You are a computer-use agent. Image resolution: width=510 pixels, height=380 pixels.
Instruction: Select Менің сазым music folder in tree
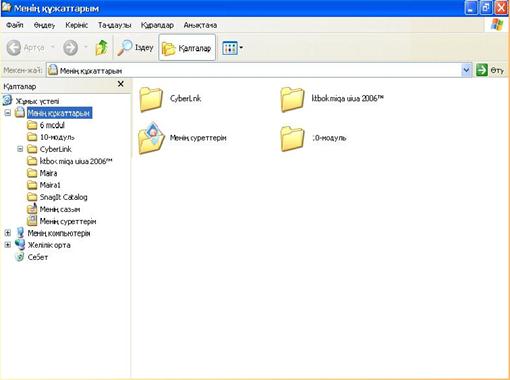tap(60, 209)
